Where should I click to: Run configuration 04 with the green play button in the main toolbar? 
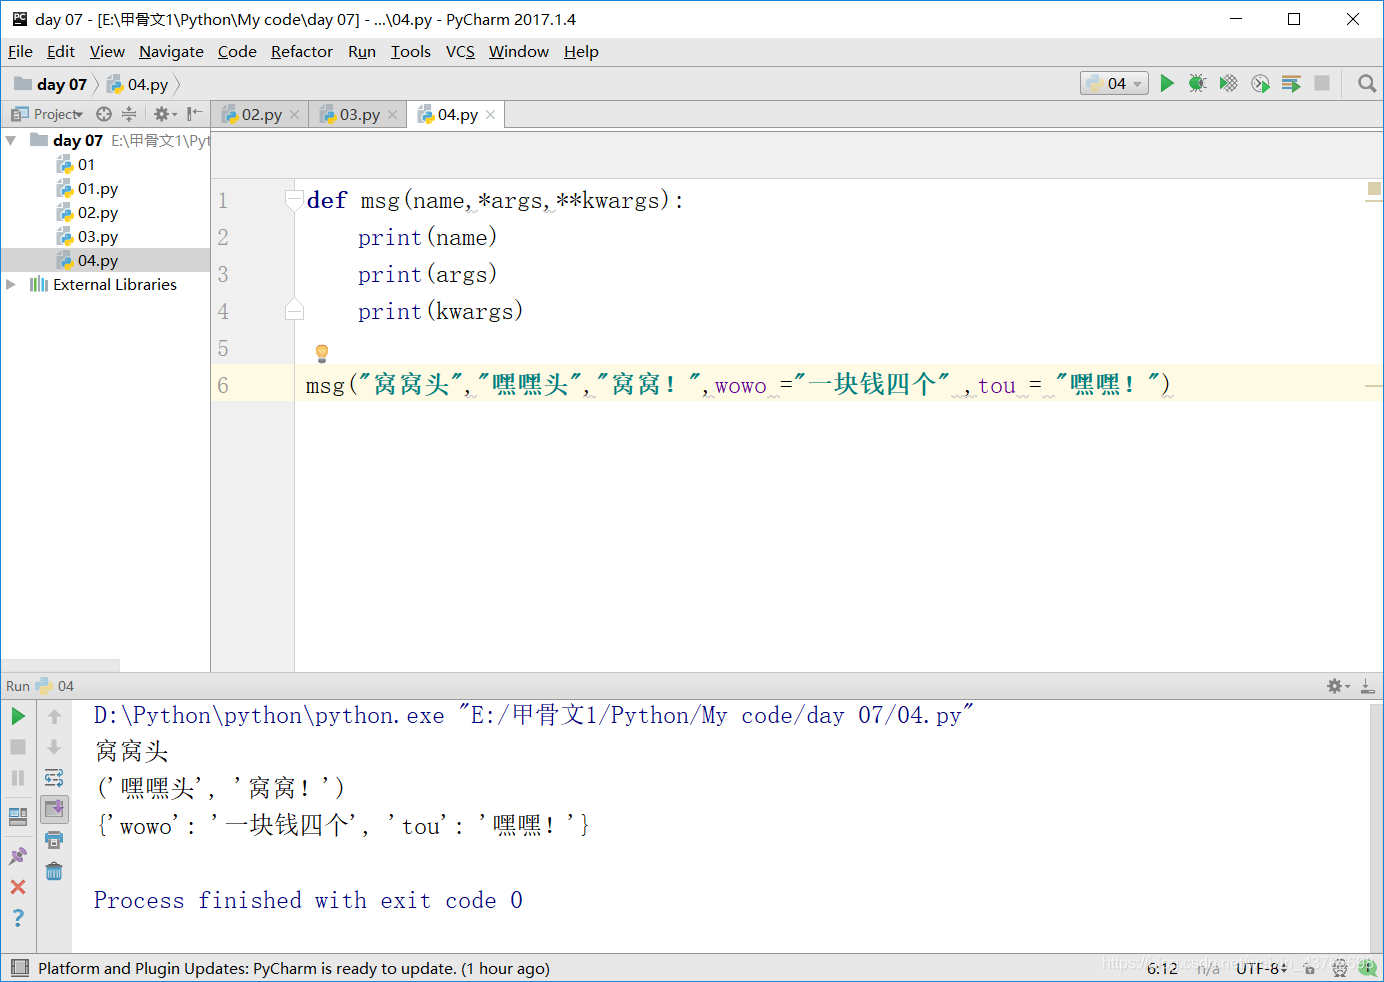click(x=1167, y=84)
